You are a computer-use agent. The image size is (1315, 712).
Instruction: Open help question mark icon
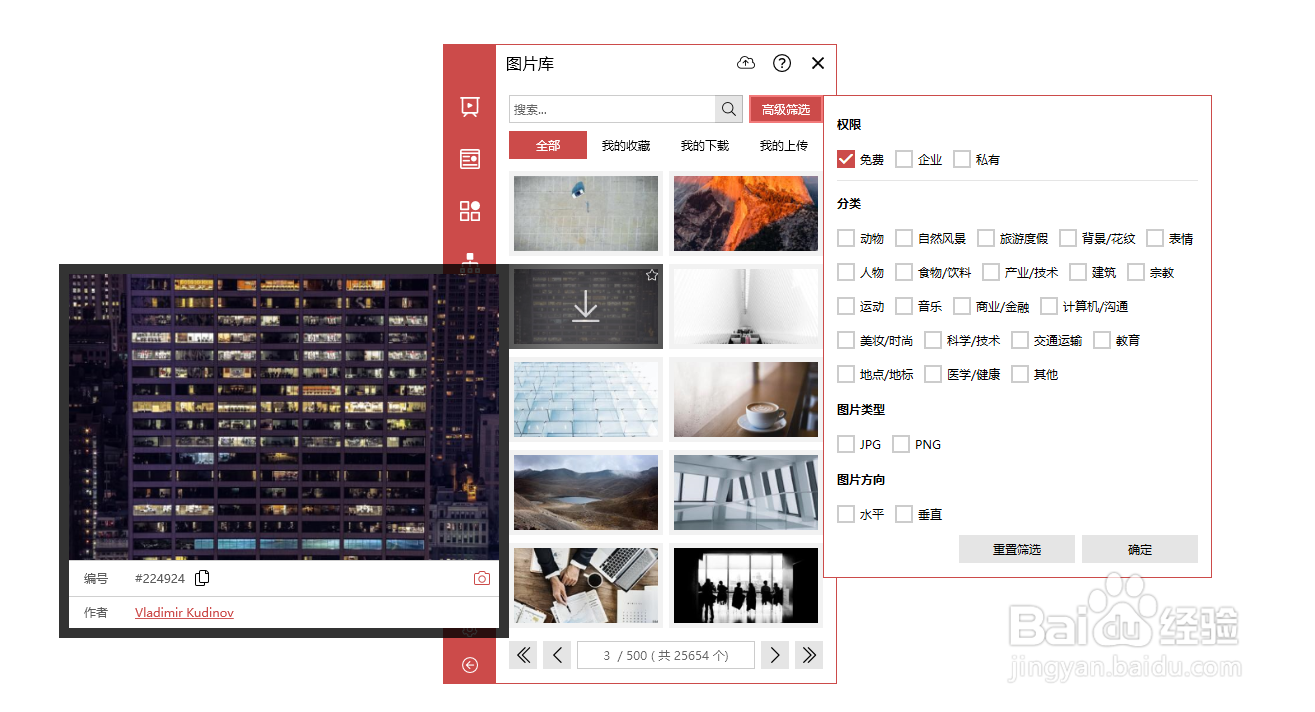782,63
